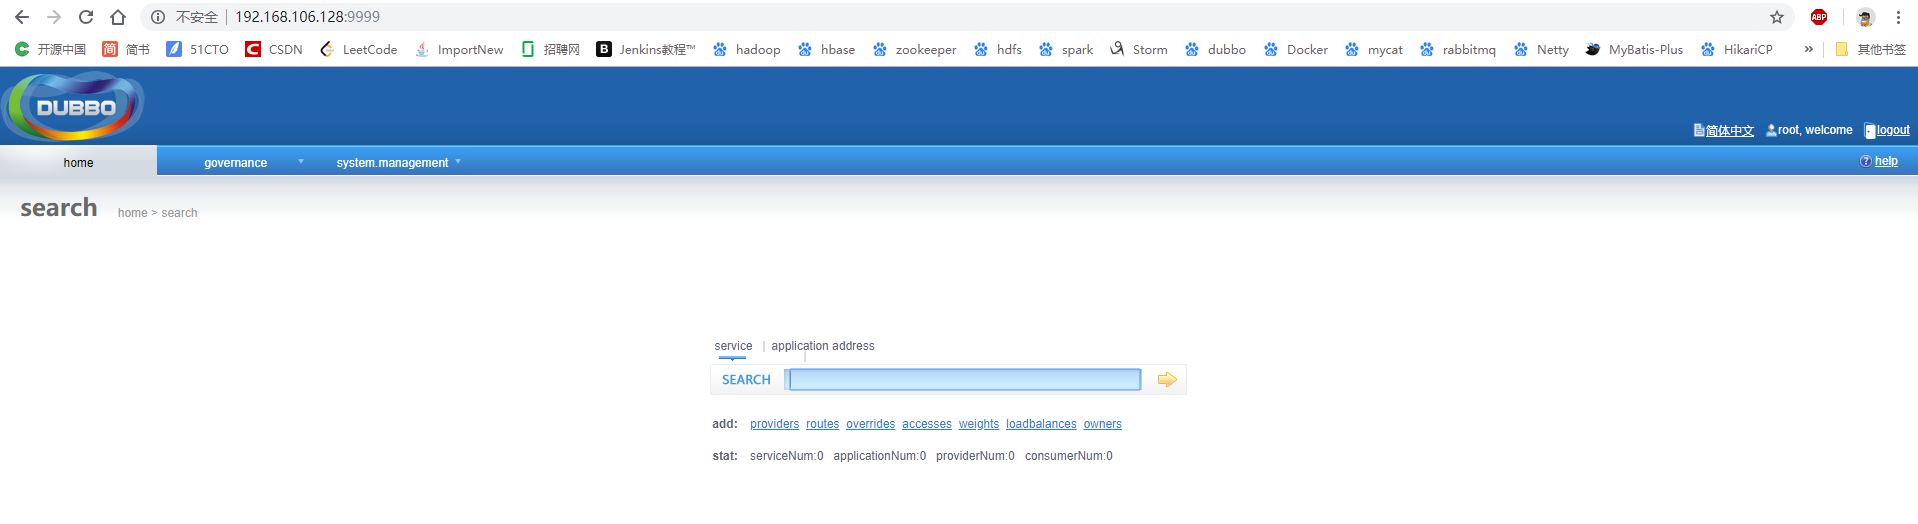Image resolution: width=1918 pixels, height=524 pixels.
Task: Open the LeetCode bookmark
Action: tap(358, 49)
